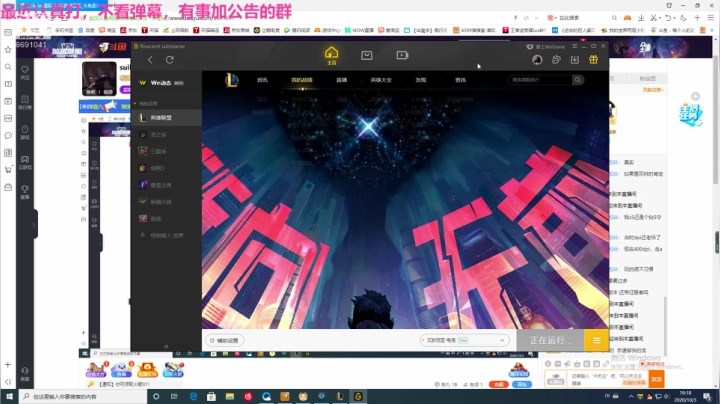Image resolution: width=720 pixels, height=404 pixels.
Task: Click the blue 背包 button below stream
Action: pyautogui.click(x=522, y=384)
